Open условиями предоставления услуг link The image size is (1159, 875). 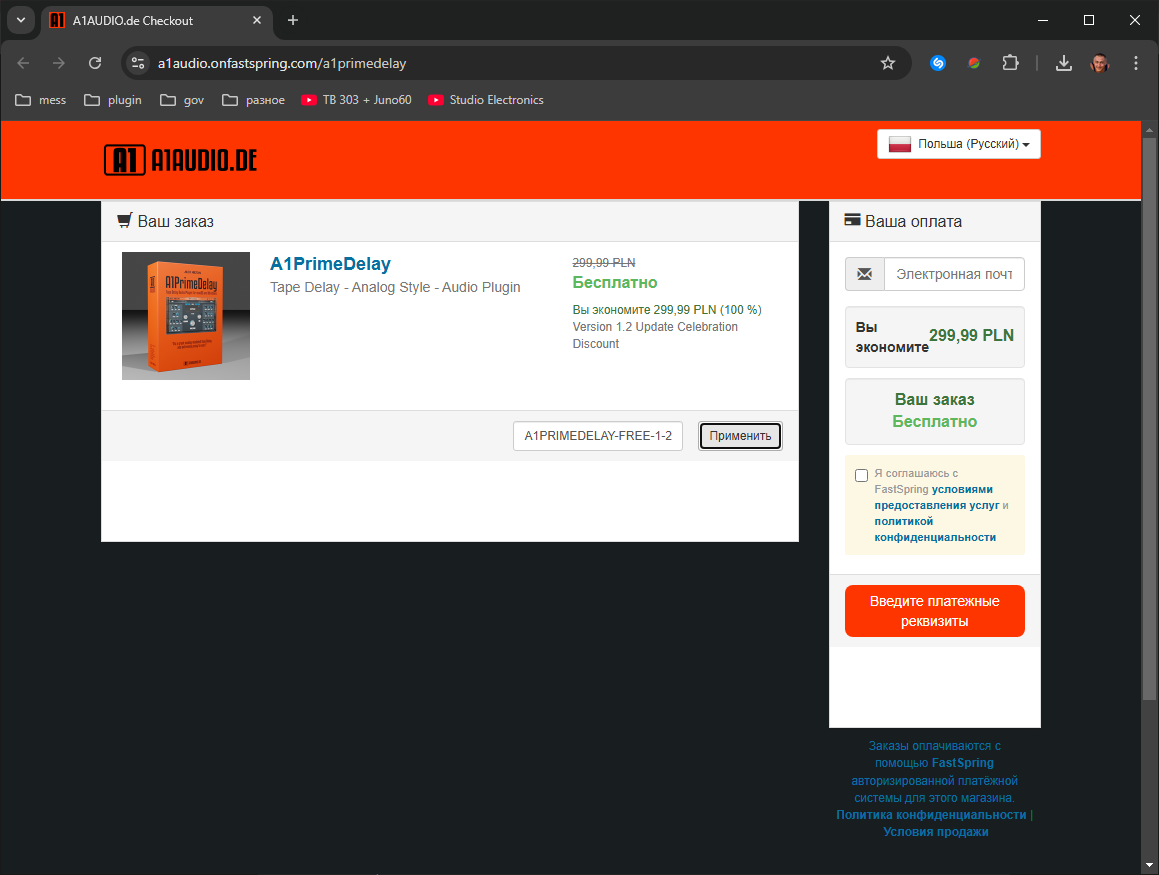point(936,497)
